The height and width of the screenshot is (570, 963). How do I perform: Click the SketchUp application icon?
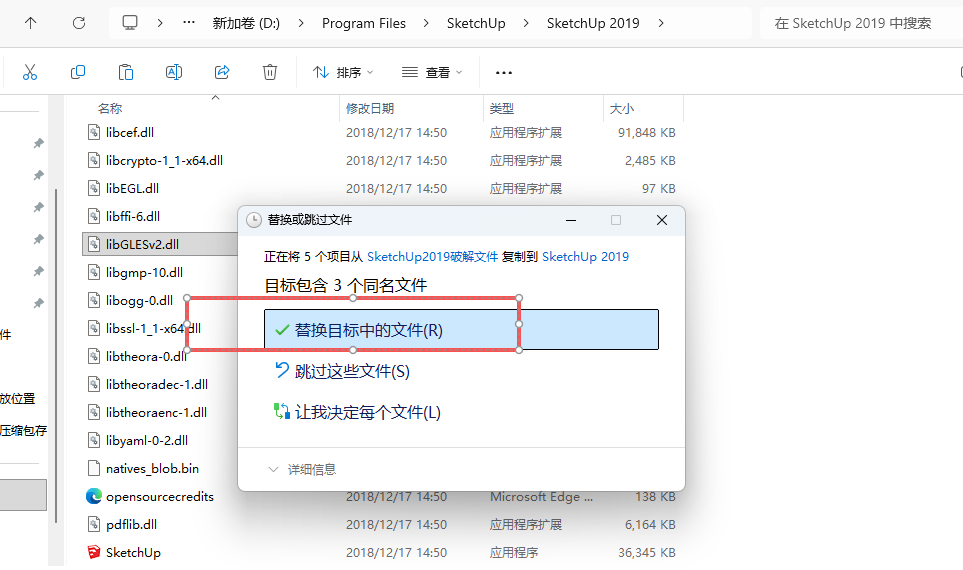pos(93,552)
